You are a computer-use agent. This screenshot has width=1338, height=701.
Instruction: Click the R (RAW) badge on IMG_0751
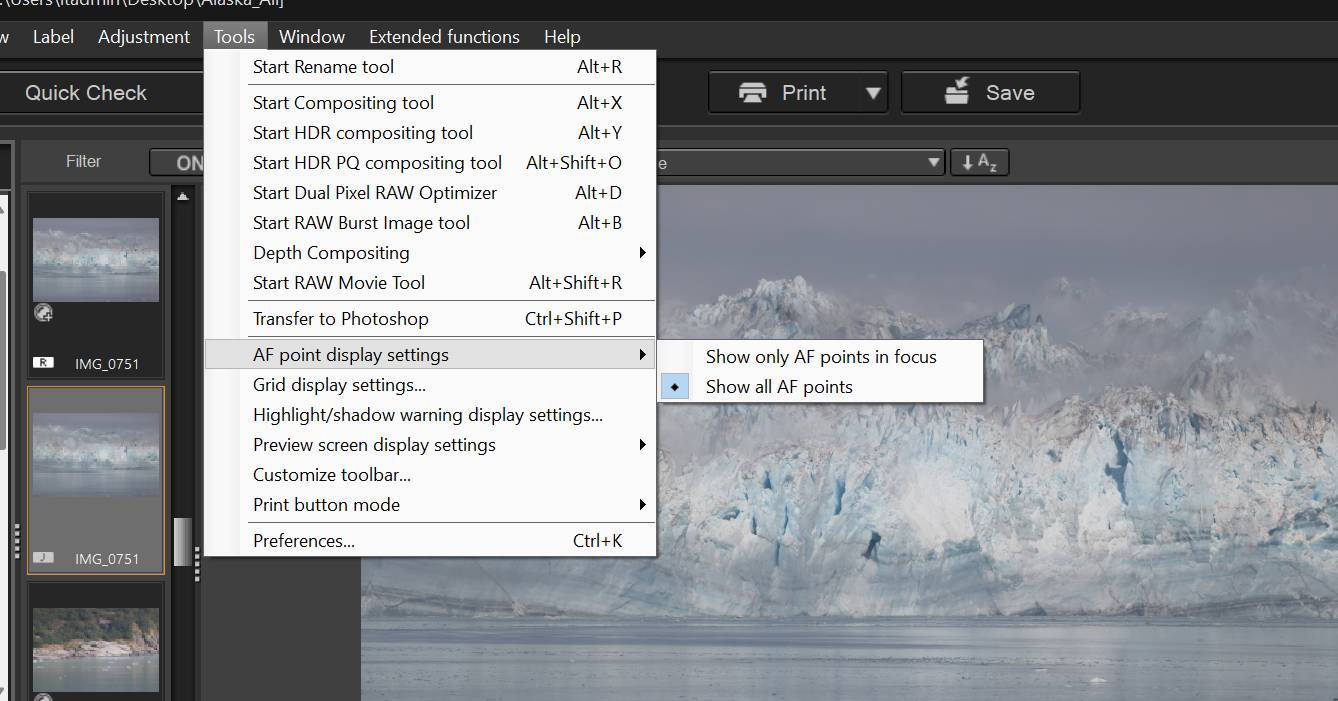click(43, 363)
